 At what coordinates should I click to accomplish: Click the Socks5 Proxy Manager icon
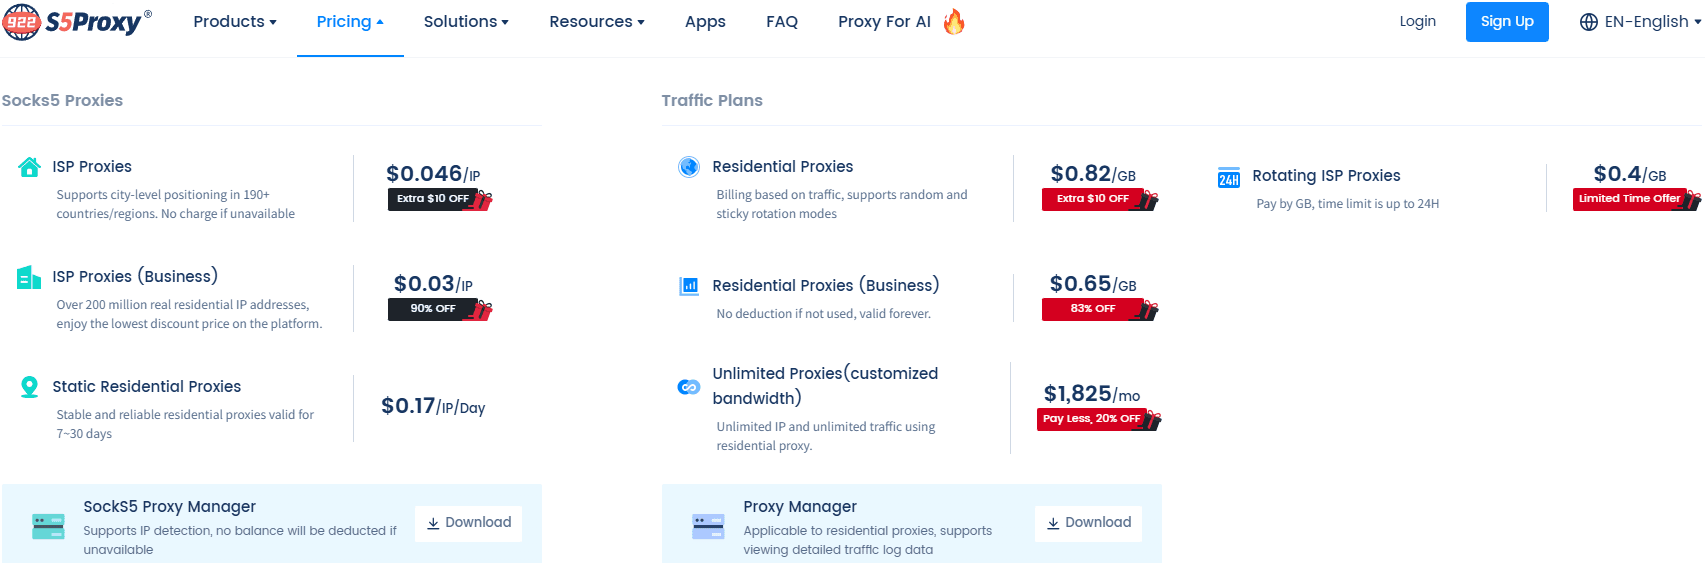coord(48,526)
